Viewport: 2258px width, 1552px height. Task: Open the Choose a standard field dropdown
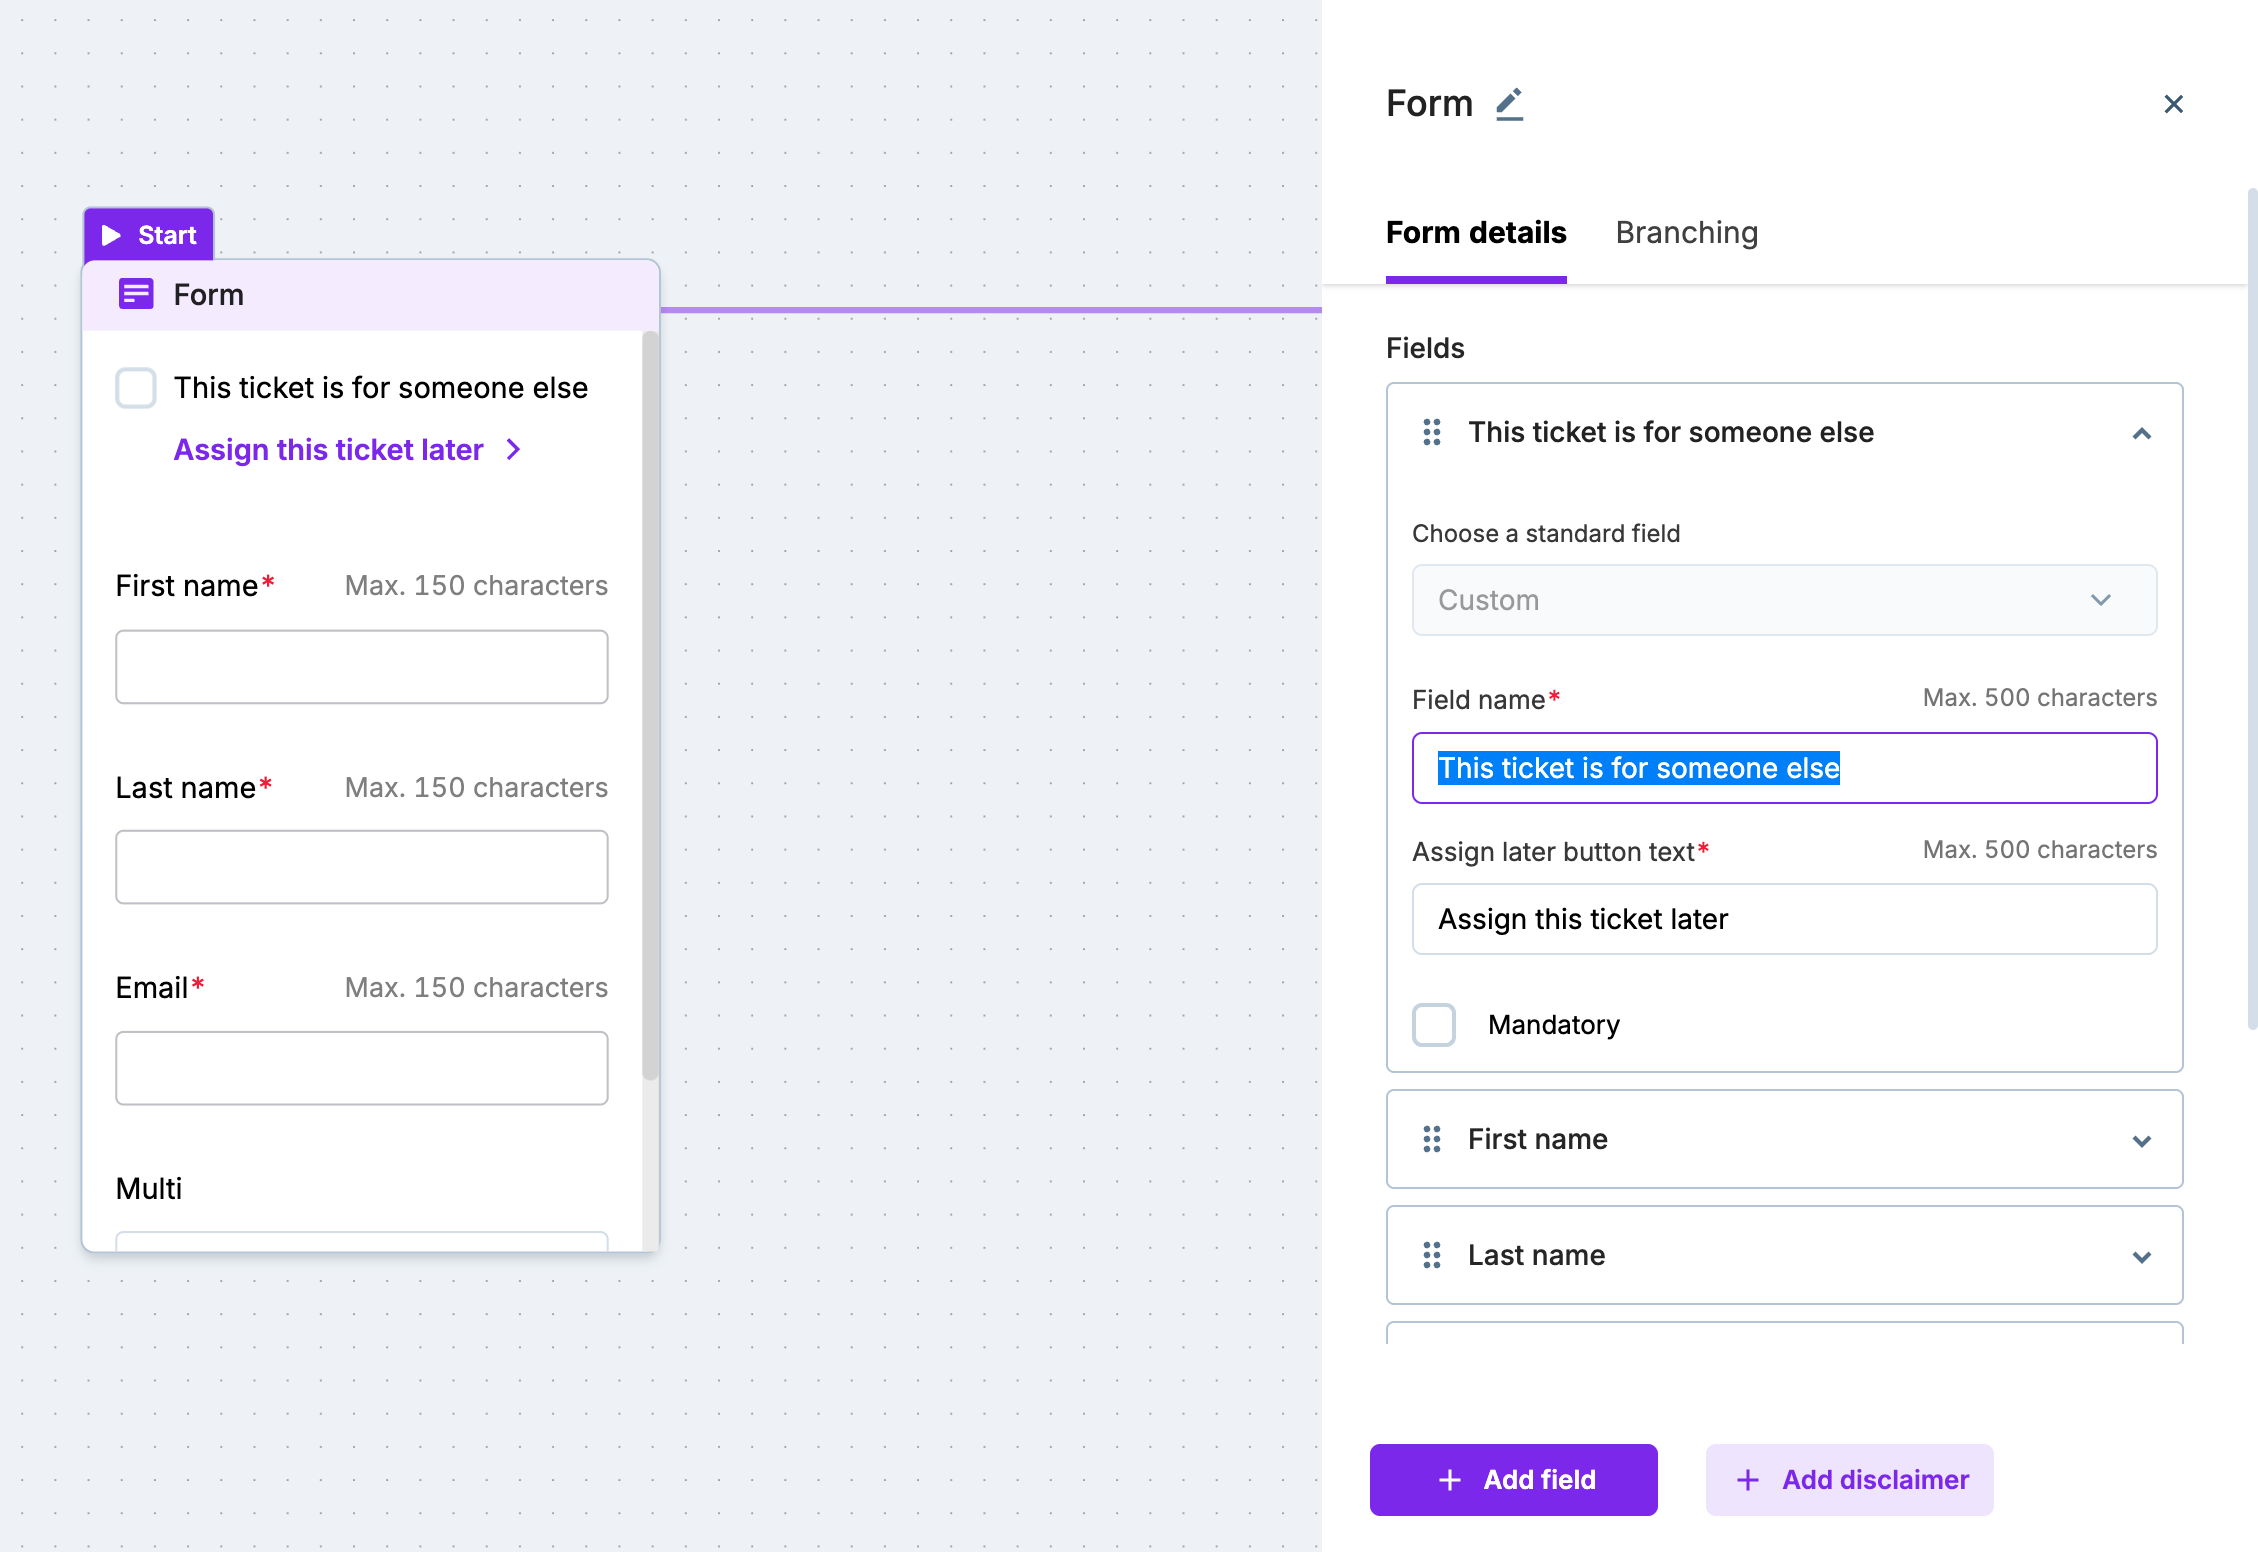[1784, 600]
